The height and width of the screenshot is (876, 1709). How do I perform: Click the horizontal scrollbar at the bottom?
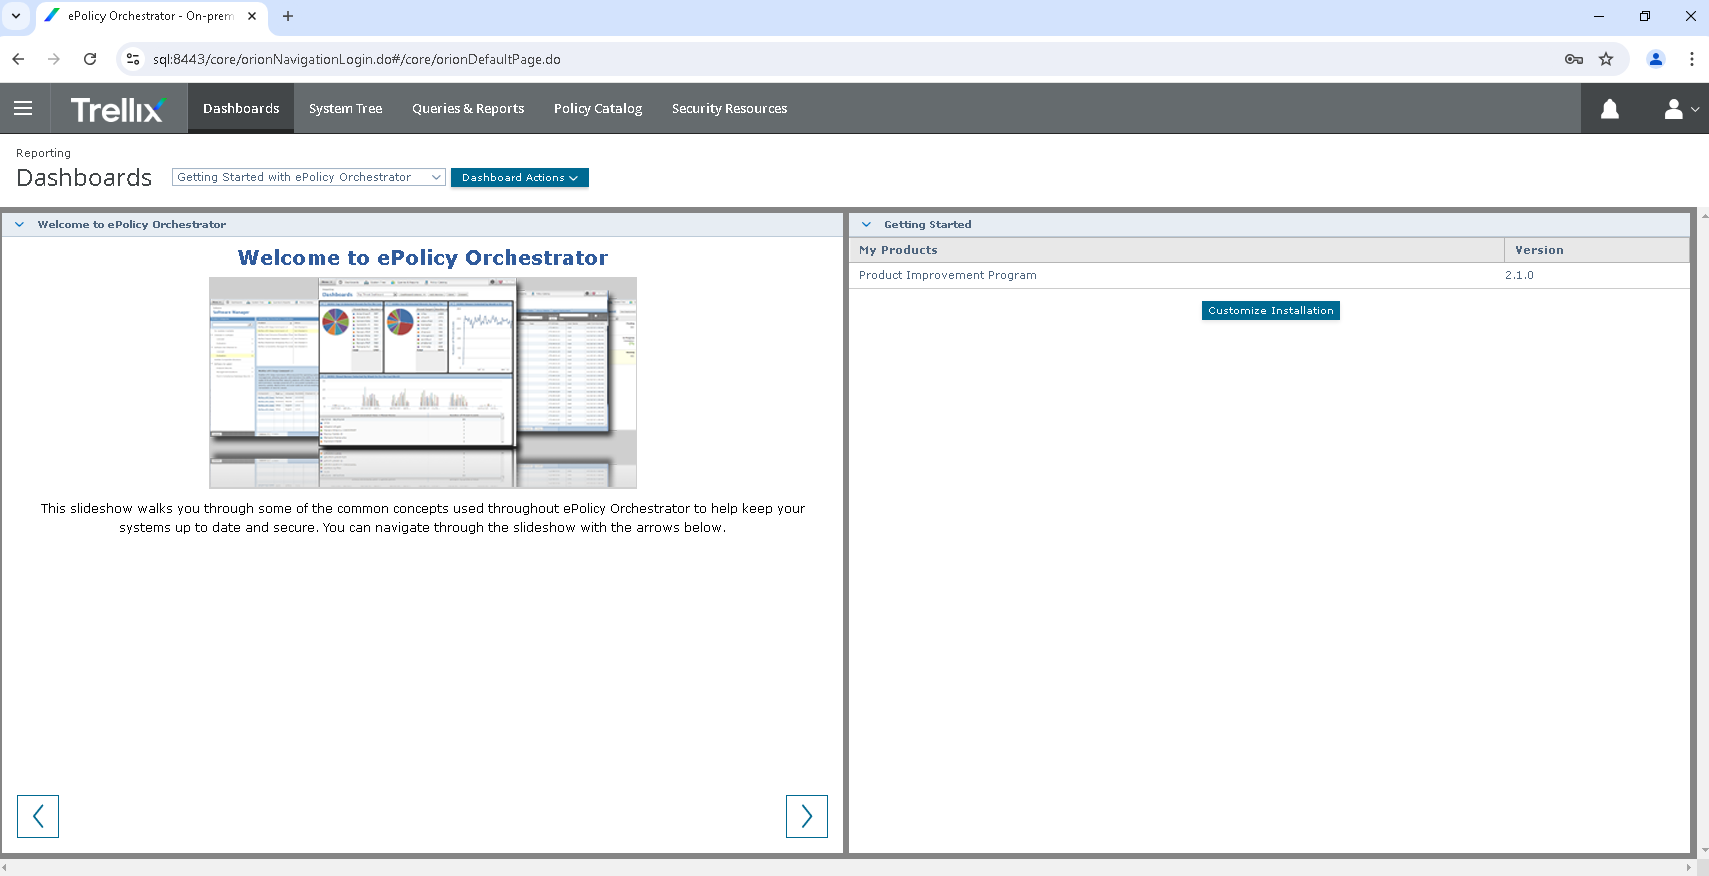click(x=848, y=867)
